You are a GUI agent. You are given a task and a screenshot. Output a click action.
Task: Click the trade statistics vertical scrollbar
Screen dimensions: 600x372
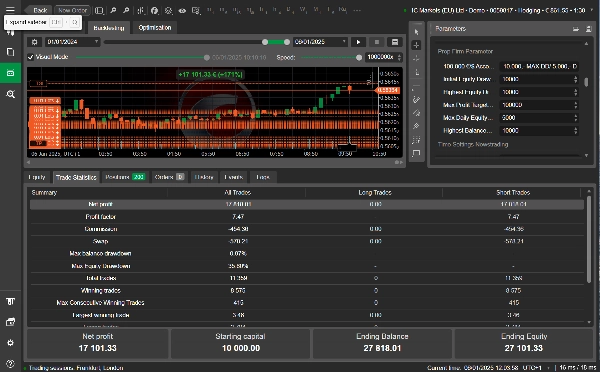point(589,240)
